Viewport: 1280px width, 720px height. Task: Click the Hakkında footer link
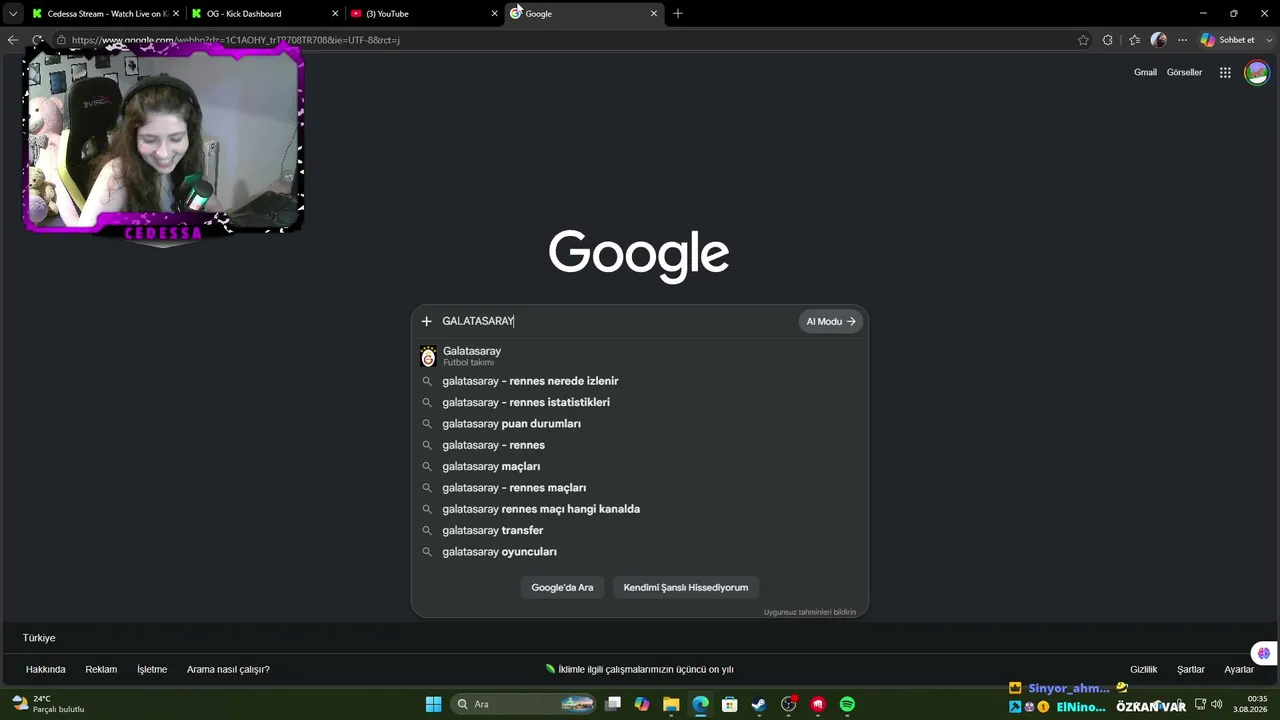pos(46,669)
